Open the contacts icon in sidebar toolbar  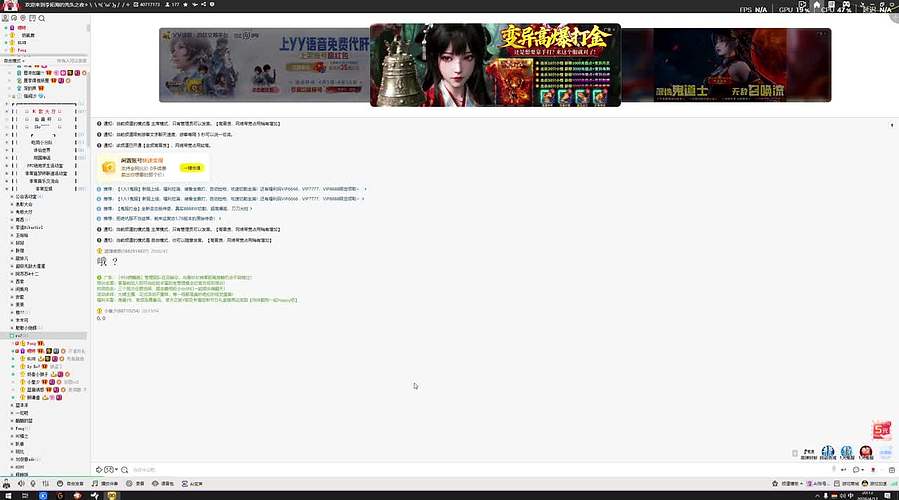5,18
